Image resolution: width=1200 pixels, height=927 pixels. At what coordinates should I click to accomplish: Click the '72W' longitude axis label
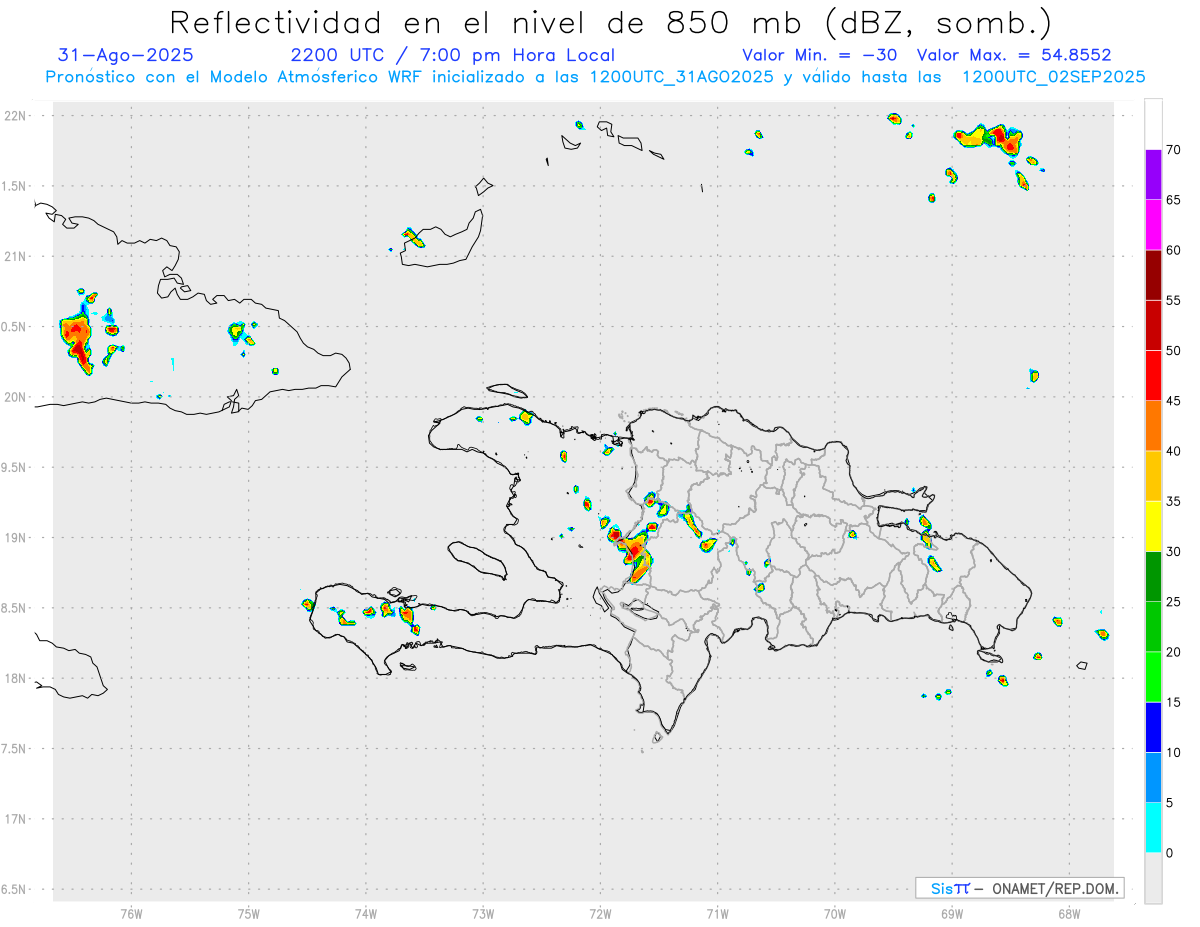click(x=600, y=913)
